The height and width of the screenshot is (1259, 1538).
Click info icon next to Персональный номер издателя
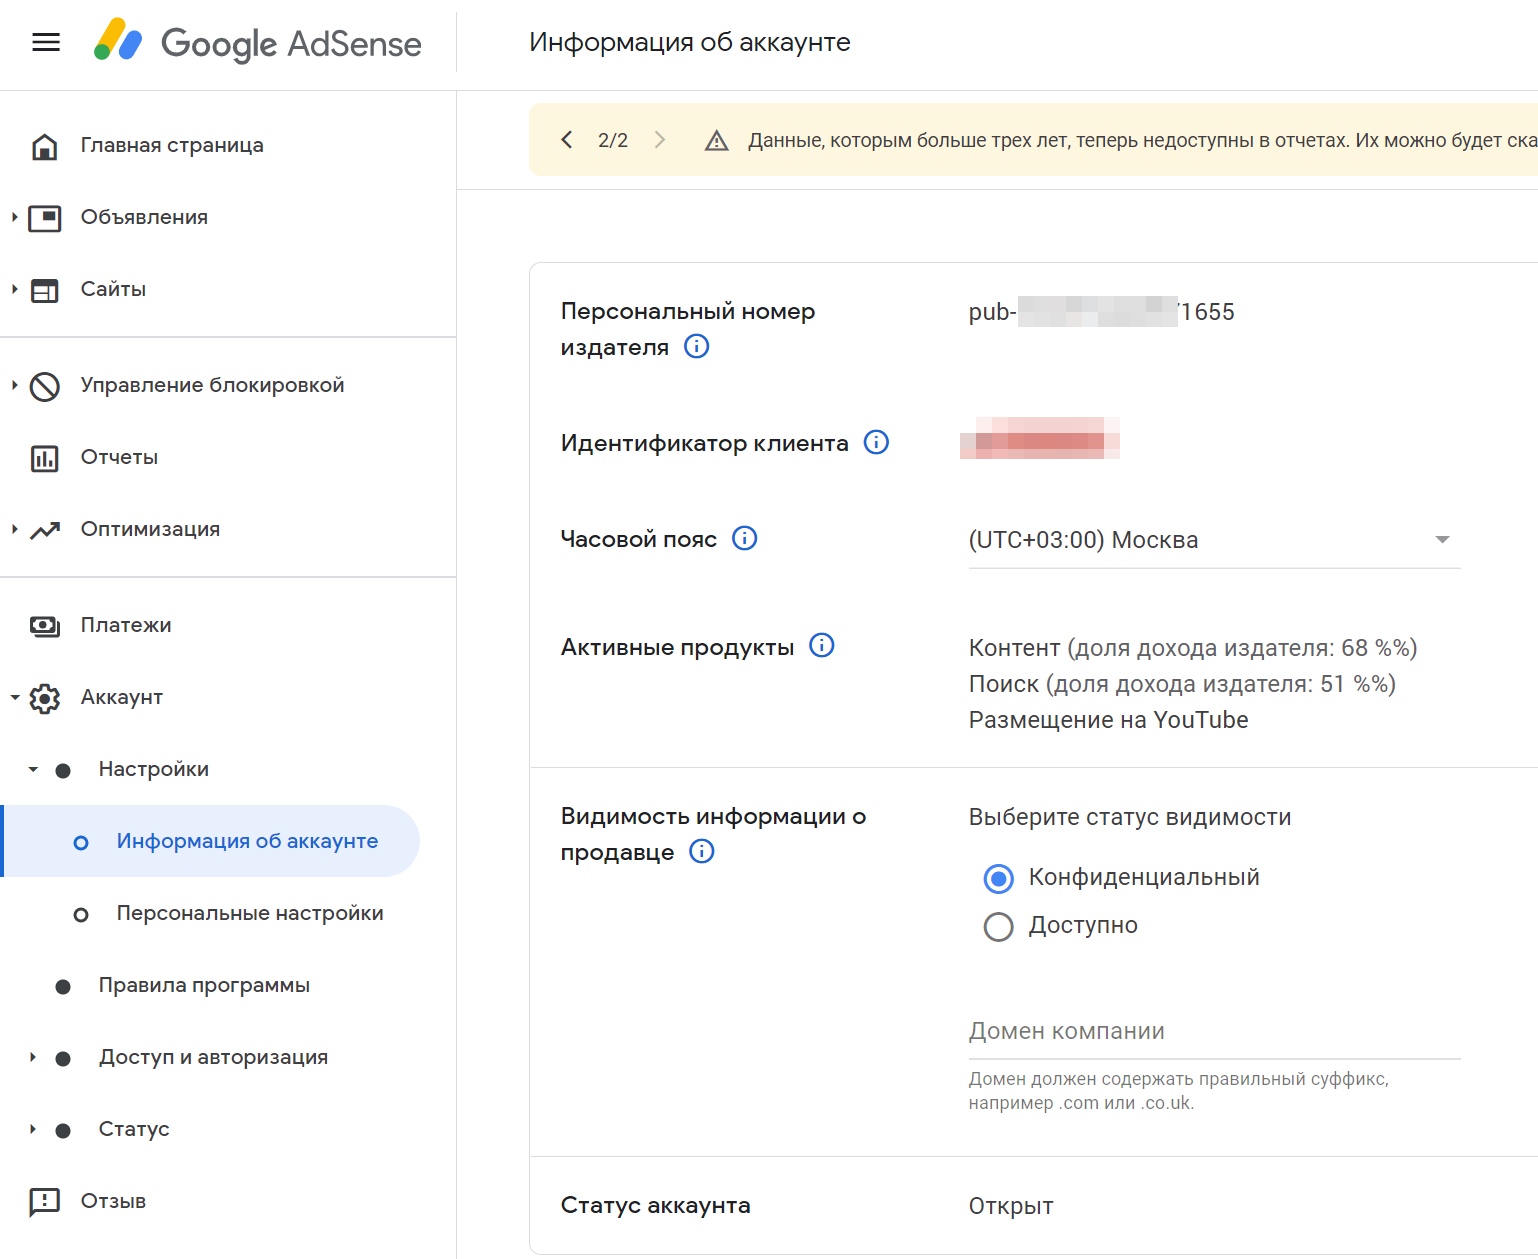696,346
